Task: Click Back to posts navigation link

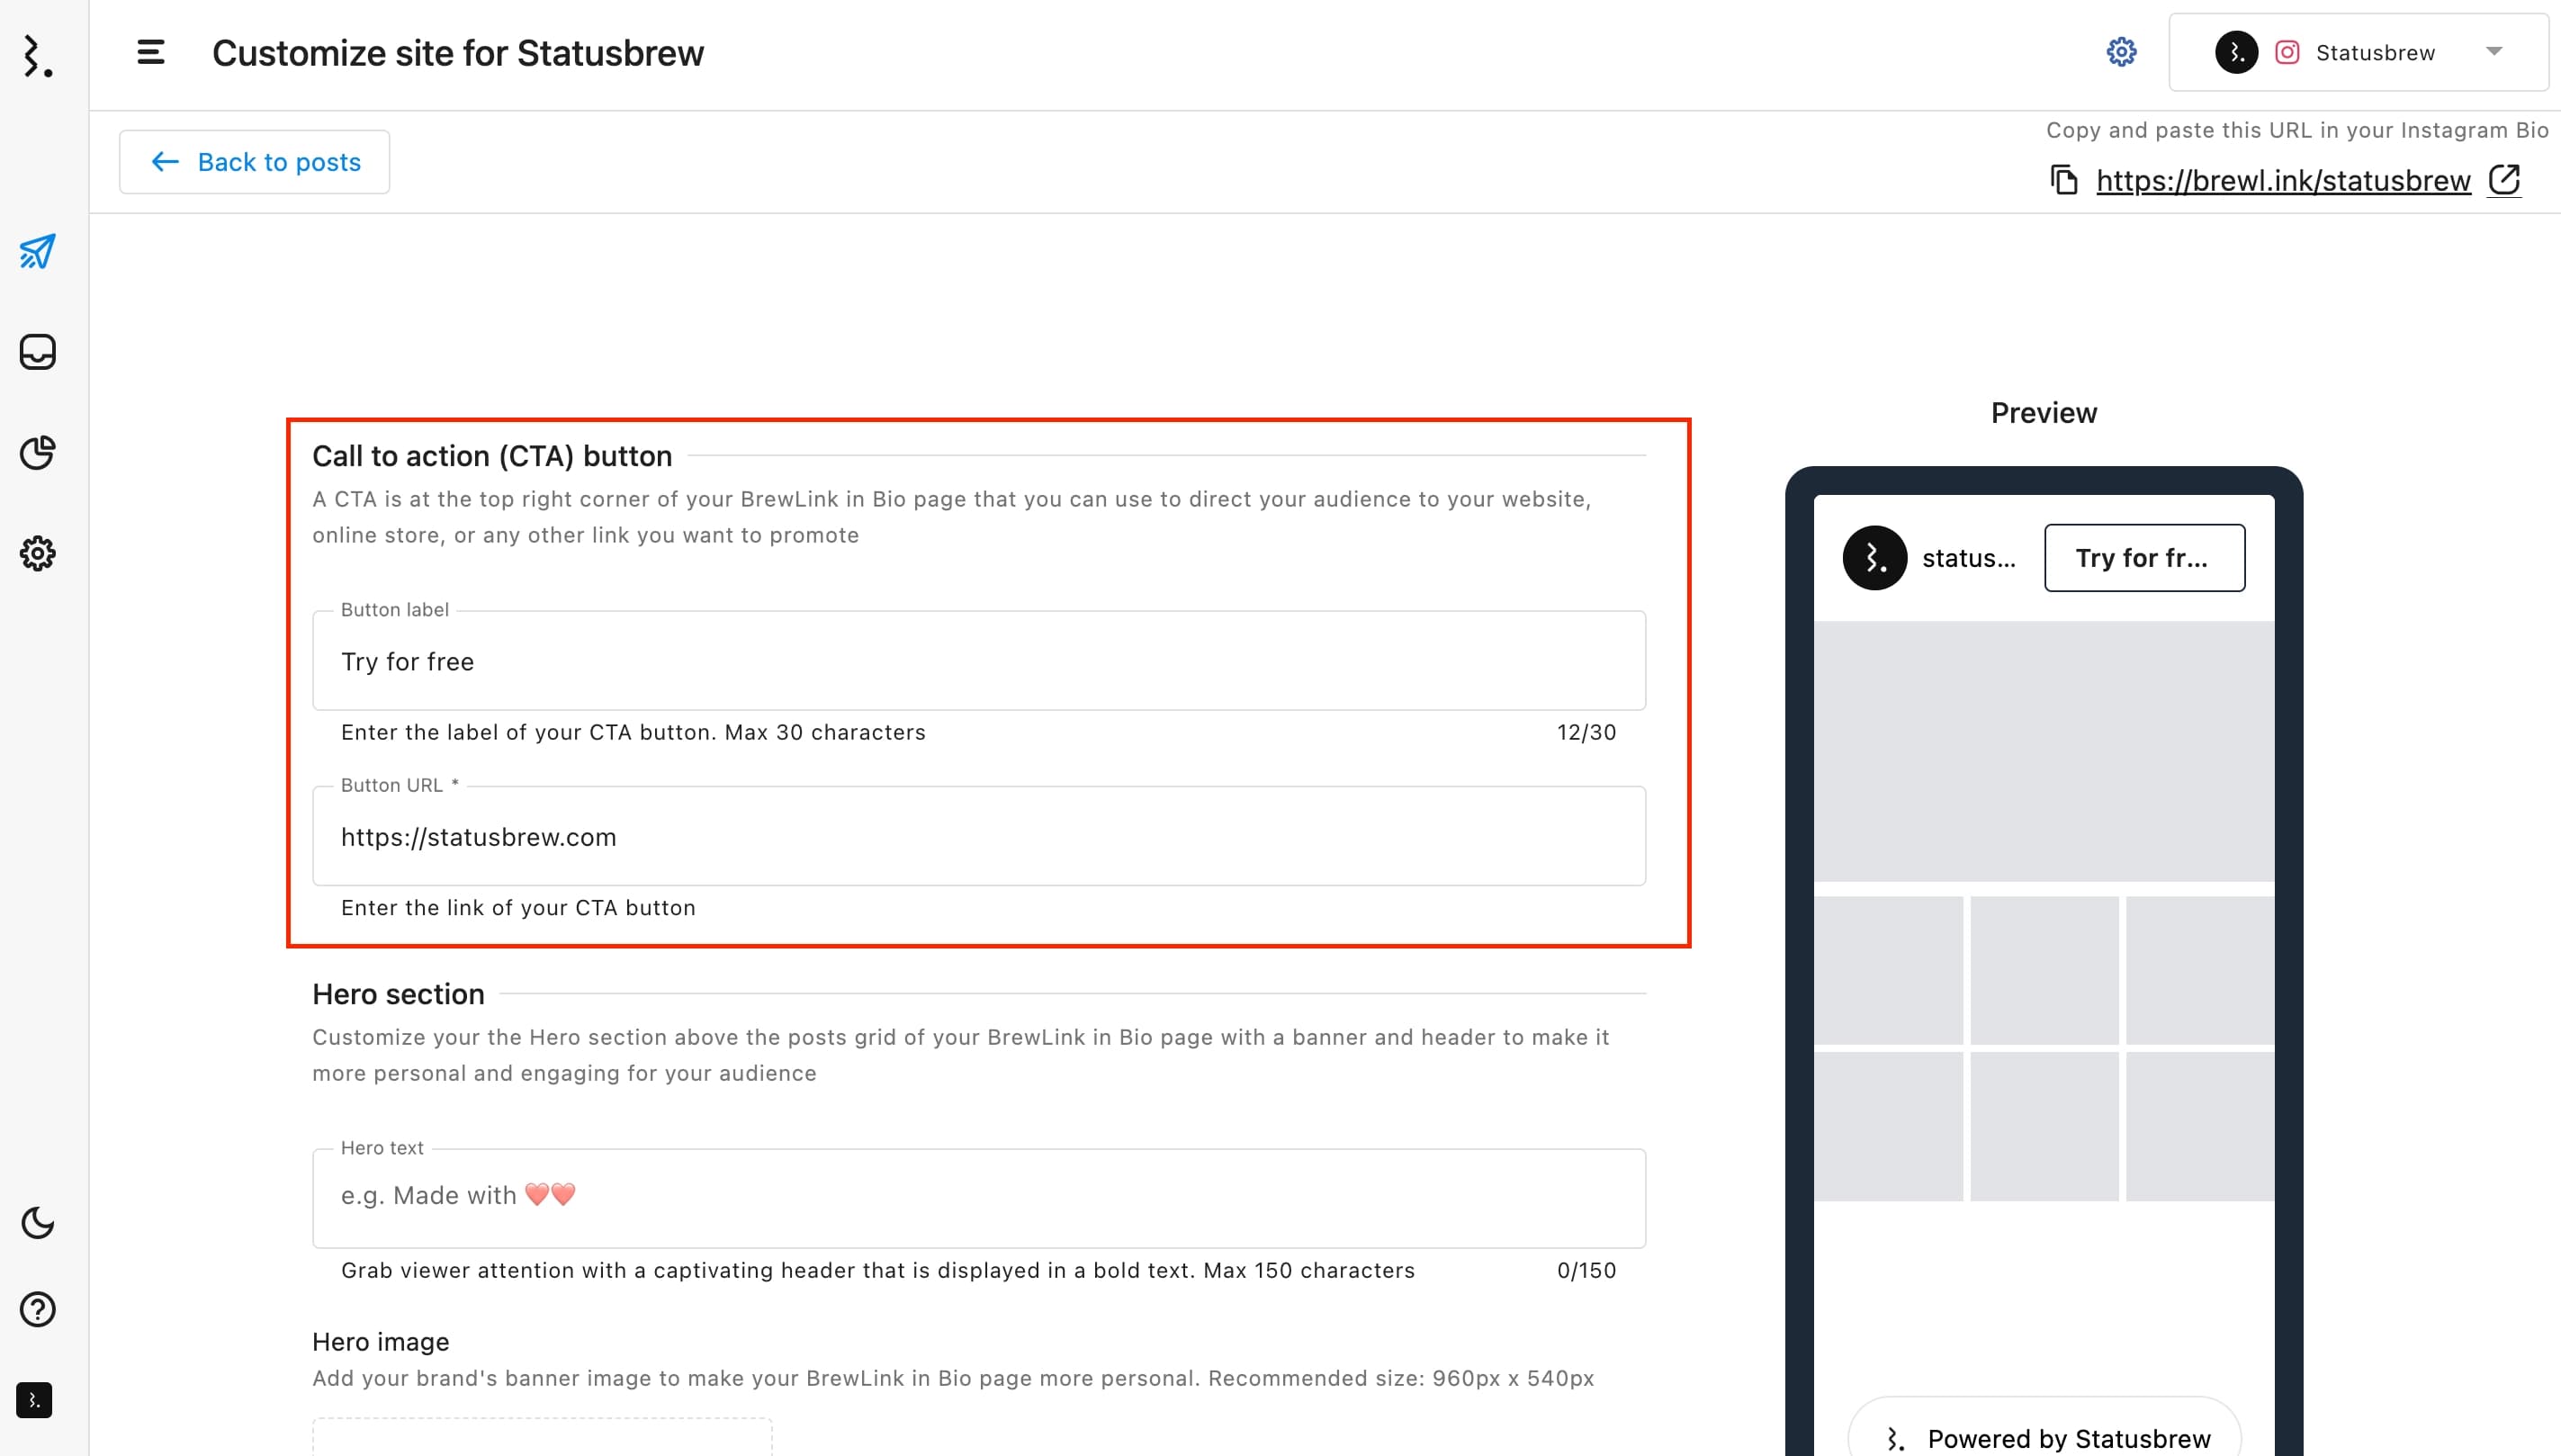Action: pos(255,162)
